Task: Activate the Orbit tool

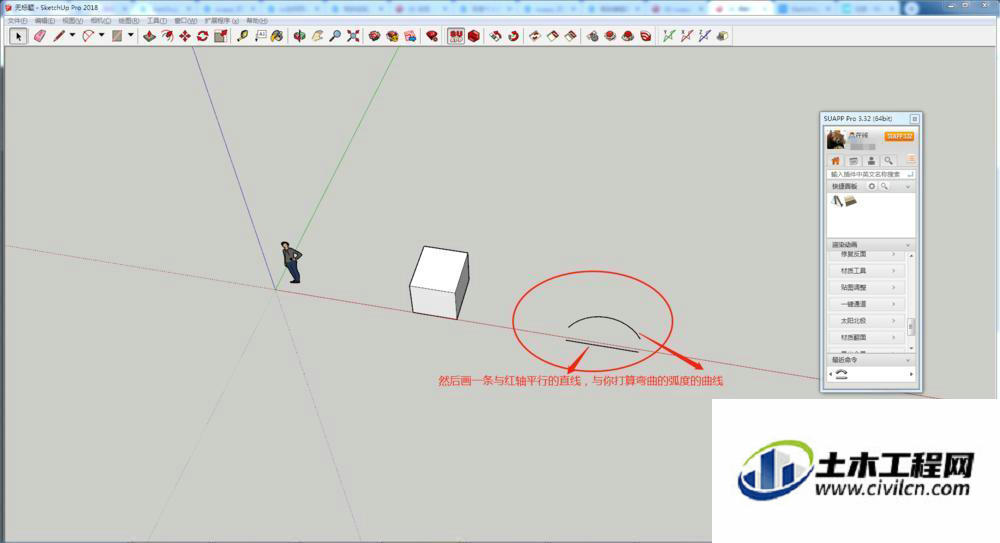Action: pos(299,36)
